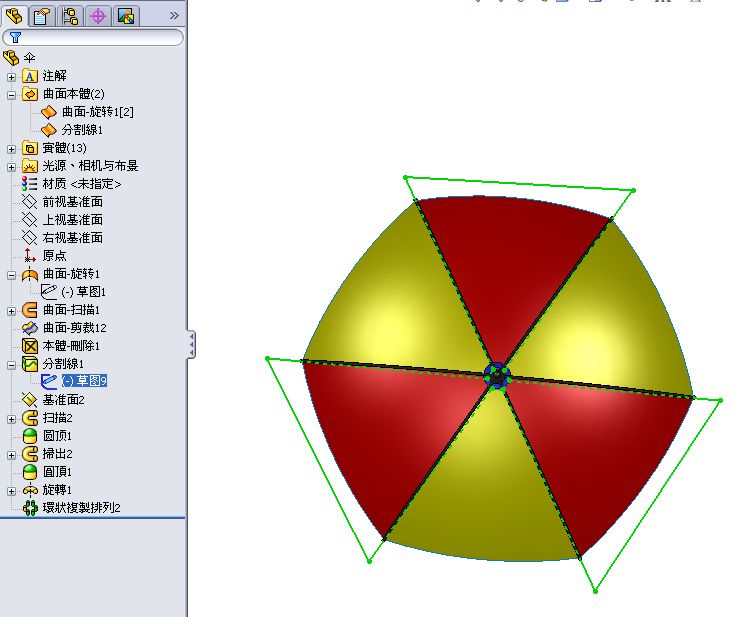The image size is (752, 617).
Task: Click the 草图1 sketch icon
Action: (48, 291)
